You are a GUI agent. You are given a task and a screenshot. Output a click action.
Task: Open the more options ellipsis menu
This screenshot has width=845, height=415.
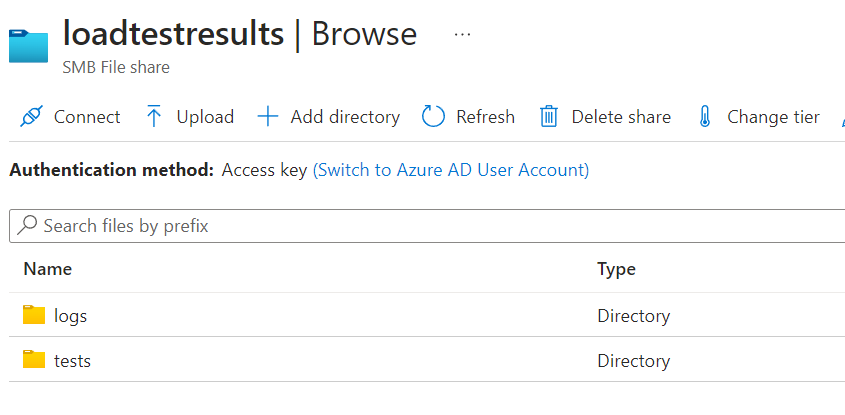(x=462, y=34)
